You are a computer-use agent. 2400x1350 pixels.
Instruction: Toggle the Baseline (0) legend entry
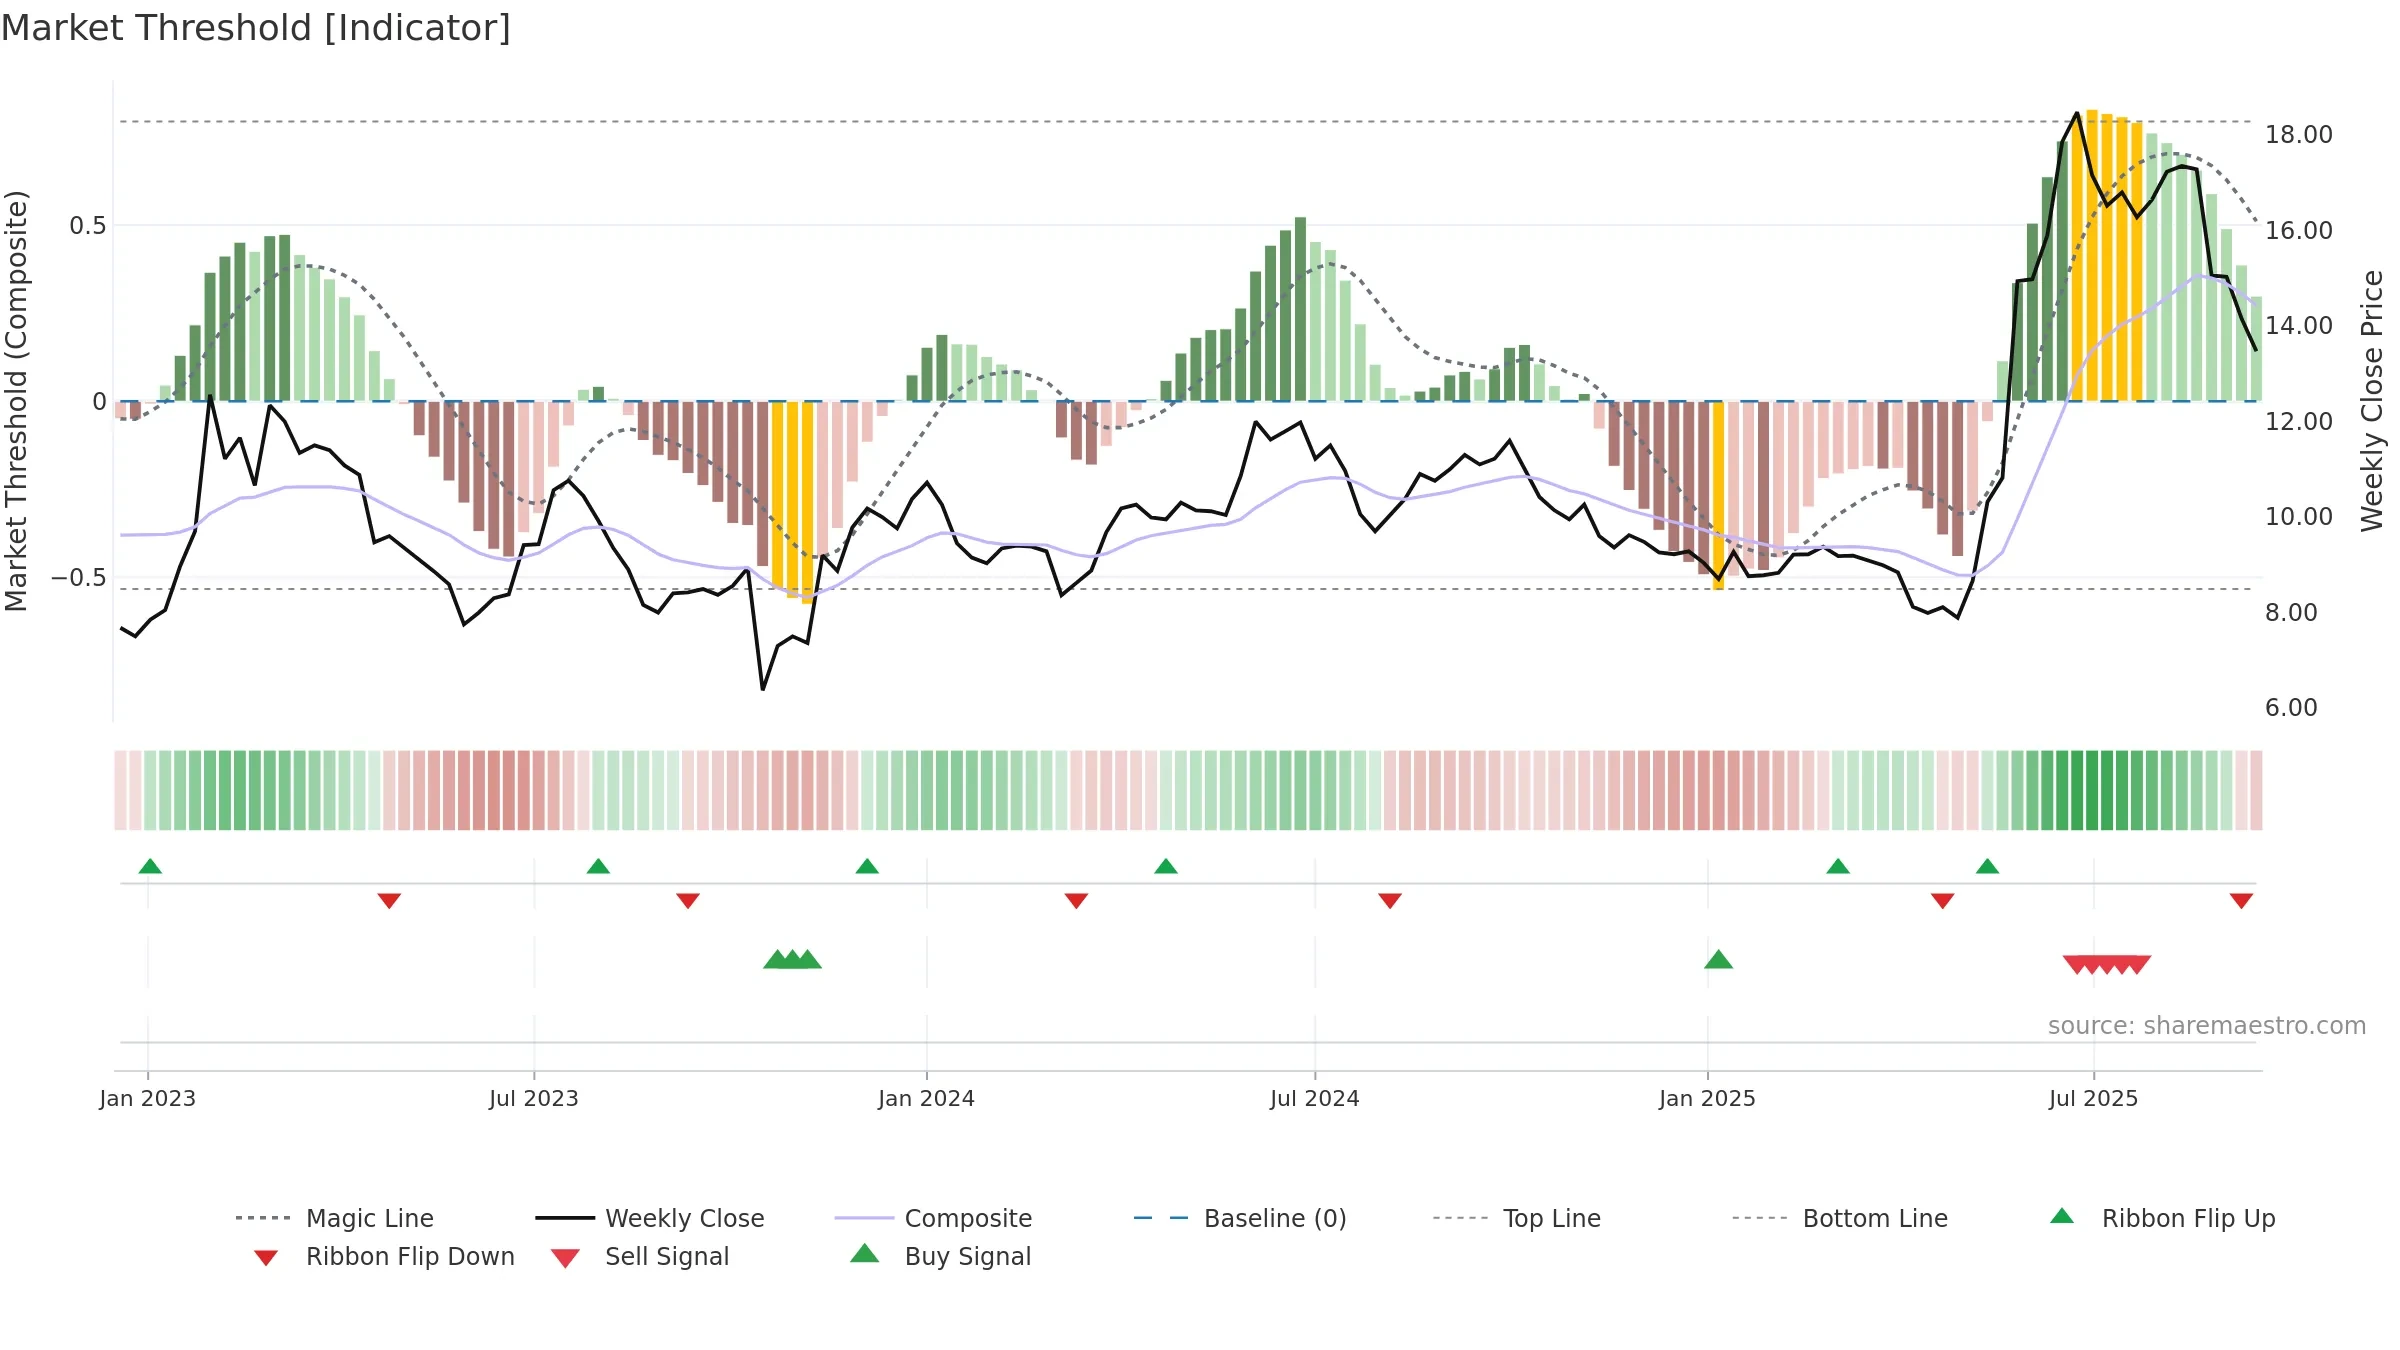(1240, 1218)
